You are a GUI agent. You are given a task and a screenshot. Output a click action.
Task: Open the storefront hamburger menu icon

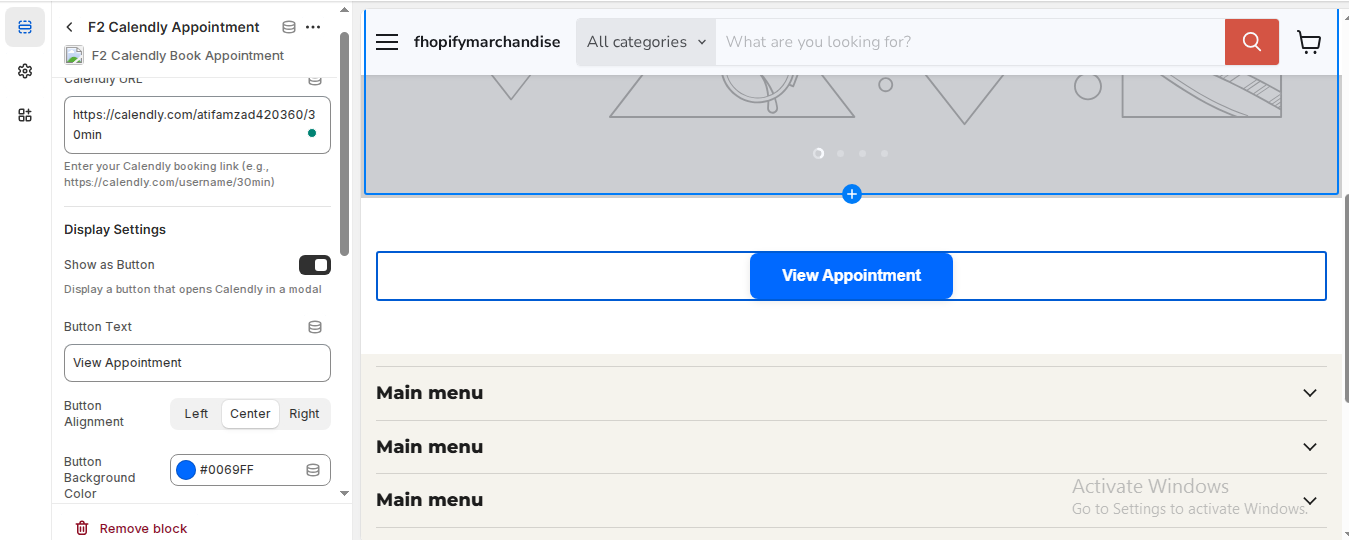(387, 42)
